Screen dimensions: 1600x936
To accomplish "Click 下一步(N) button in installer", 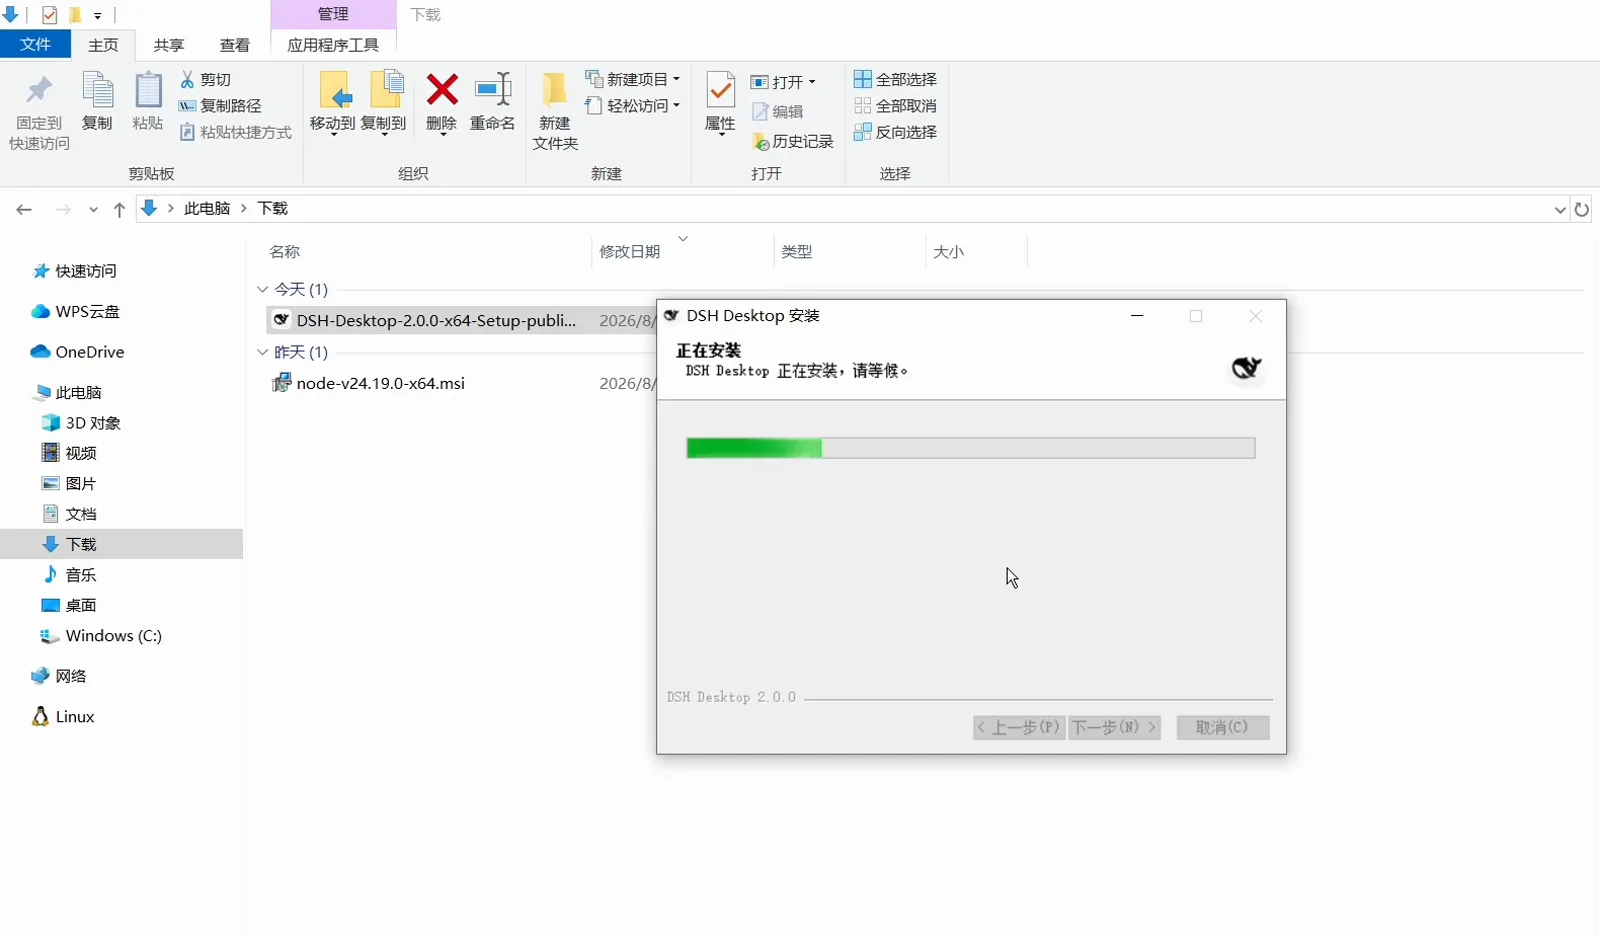I will (x=1114, y=727).
